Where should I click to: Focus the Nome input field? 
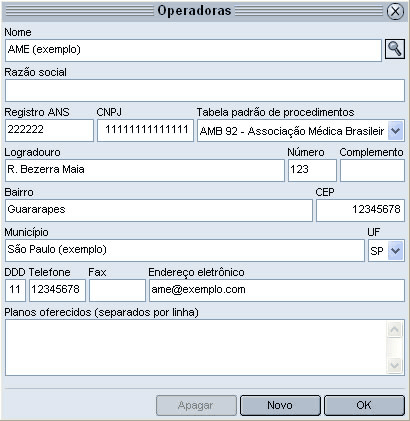pyautogui.click(x=193, y=50)
